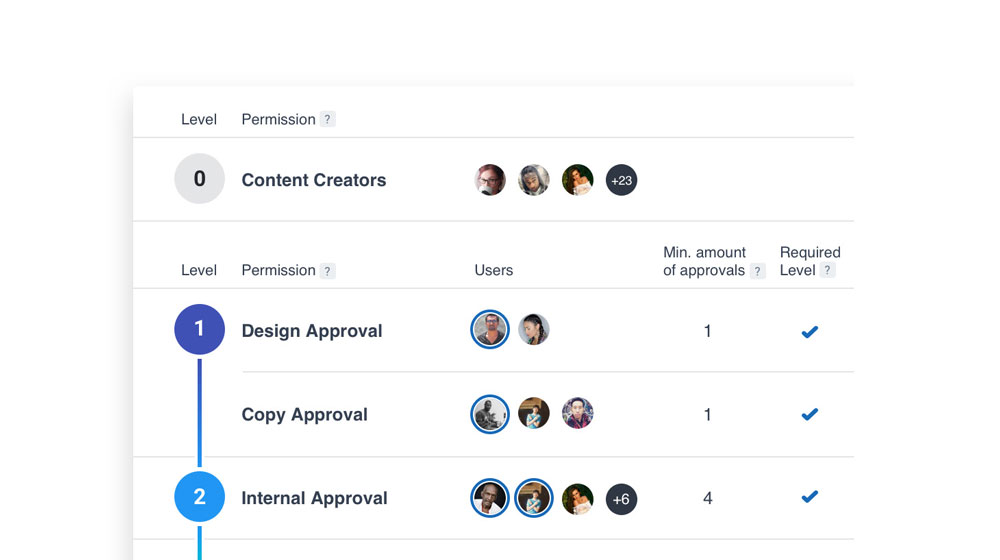Expand the +23 Content Creators users badge

tap(622, 180)
